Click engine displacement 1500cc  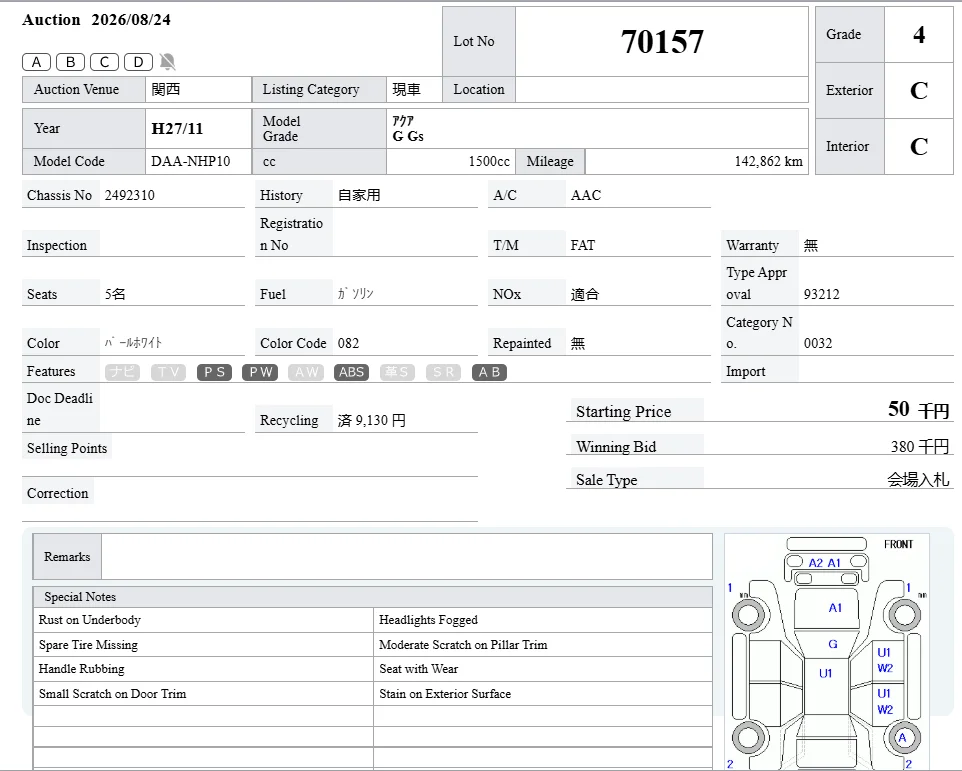489,161
